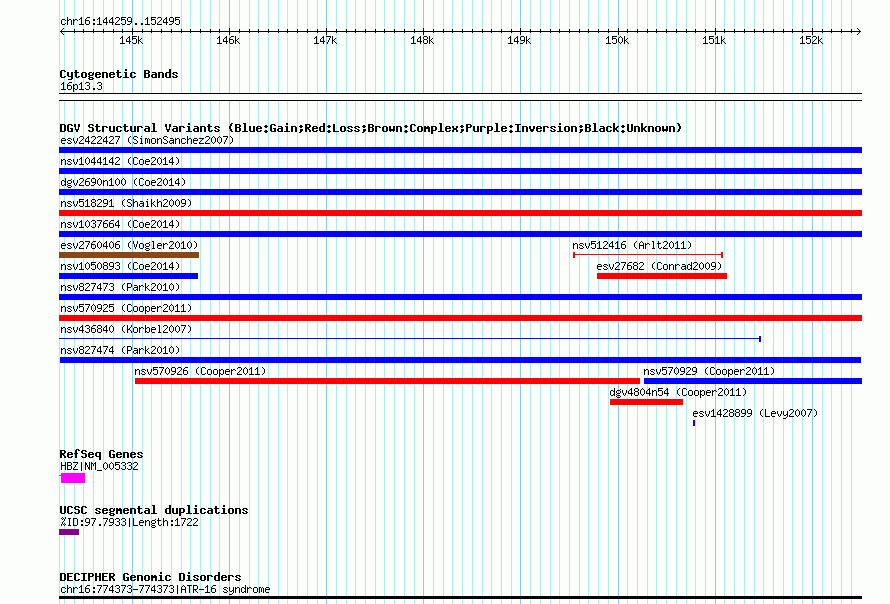890x604 pixels.
Task: Click the DGV Structural Variants track title
Action: [370, 128]
